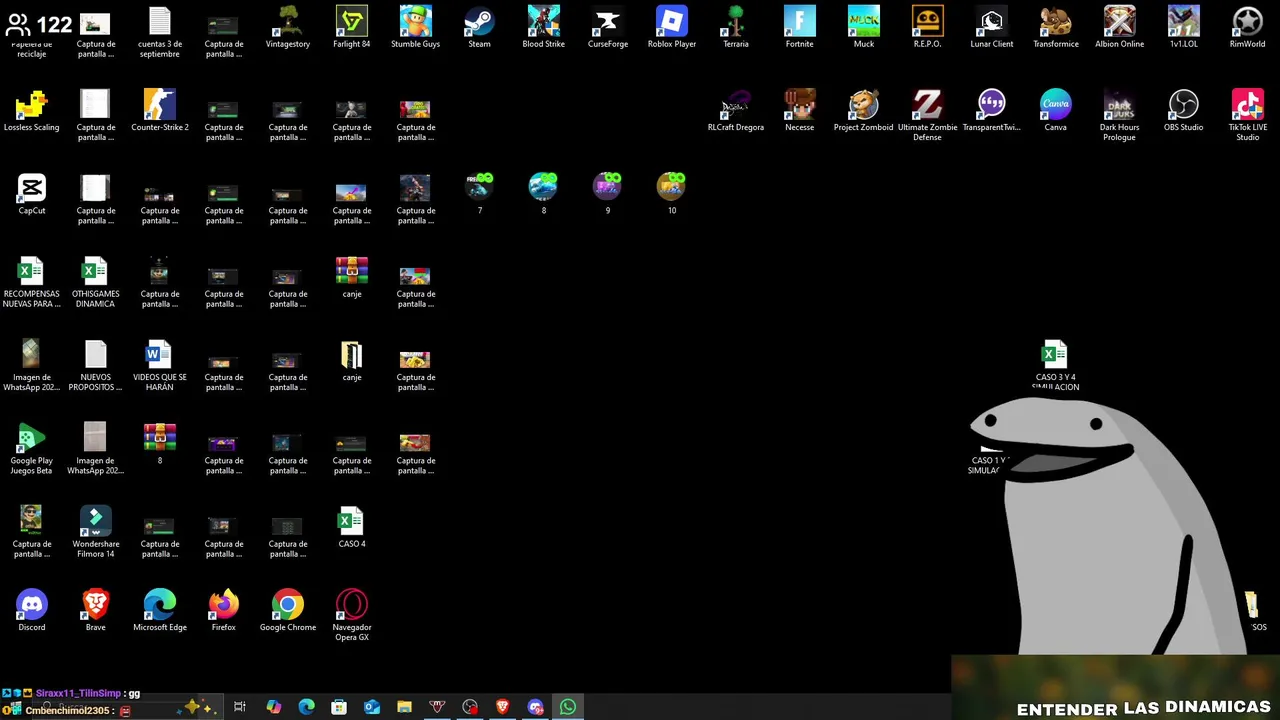This screenshot has width=1280, height=720.
Task: Open Outlook from the taskbar
Action: click(x=372, y=707)
